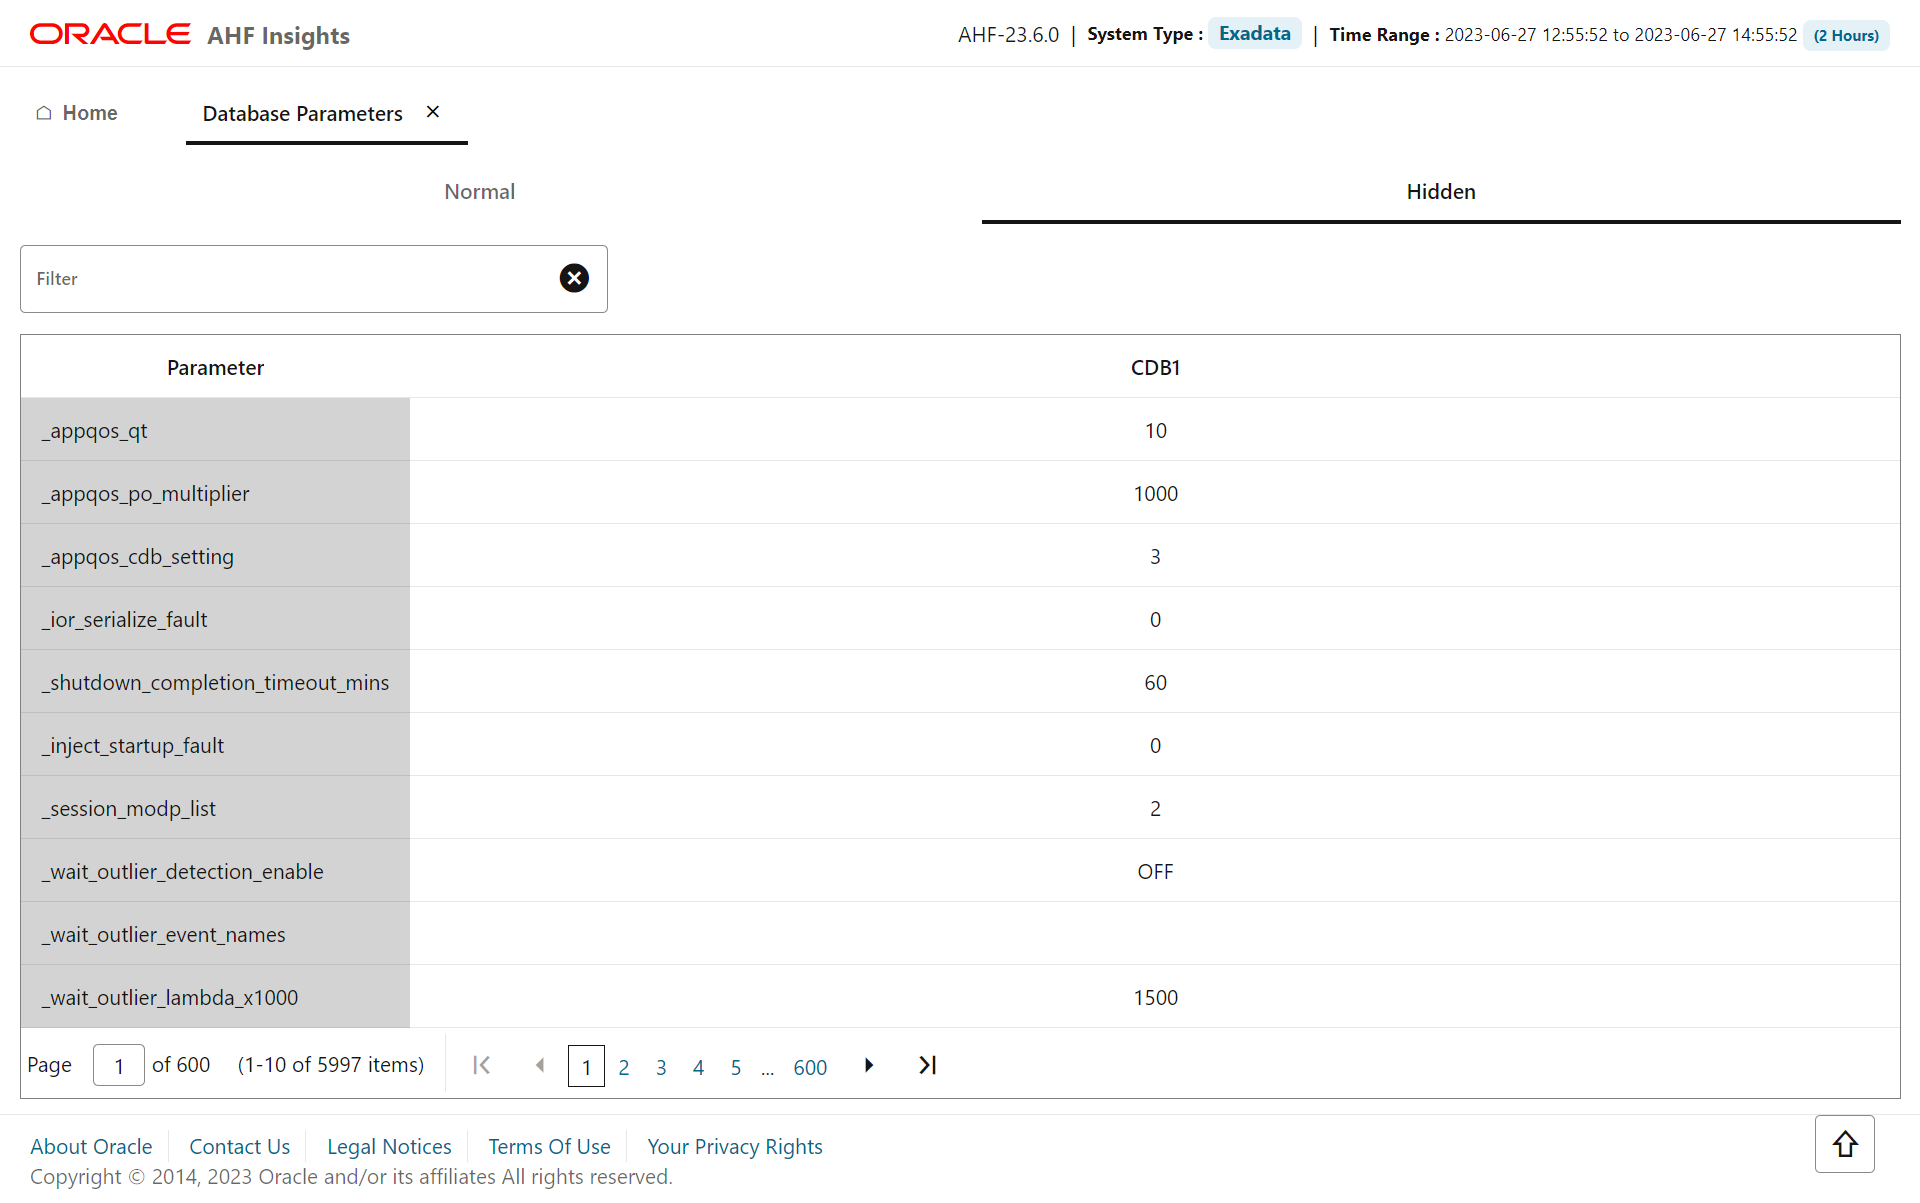This screenshot has width=1920, height=1203.
Task: Click the items count text (1-10 of 5997 items)
Action: pos(331,1065)
